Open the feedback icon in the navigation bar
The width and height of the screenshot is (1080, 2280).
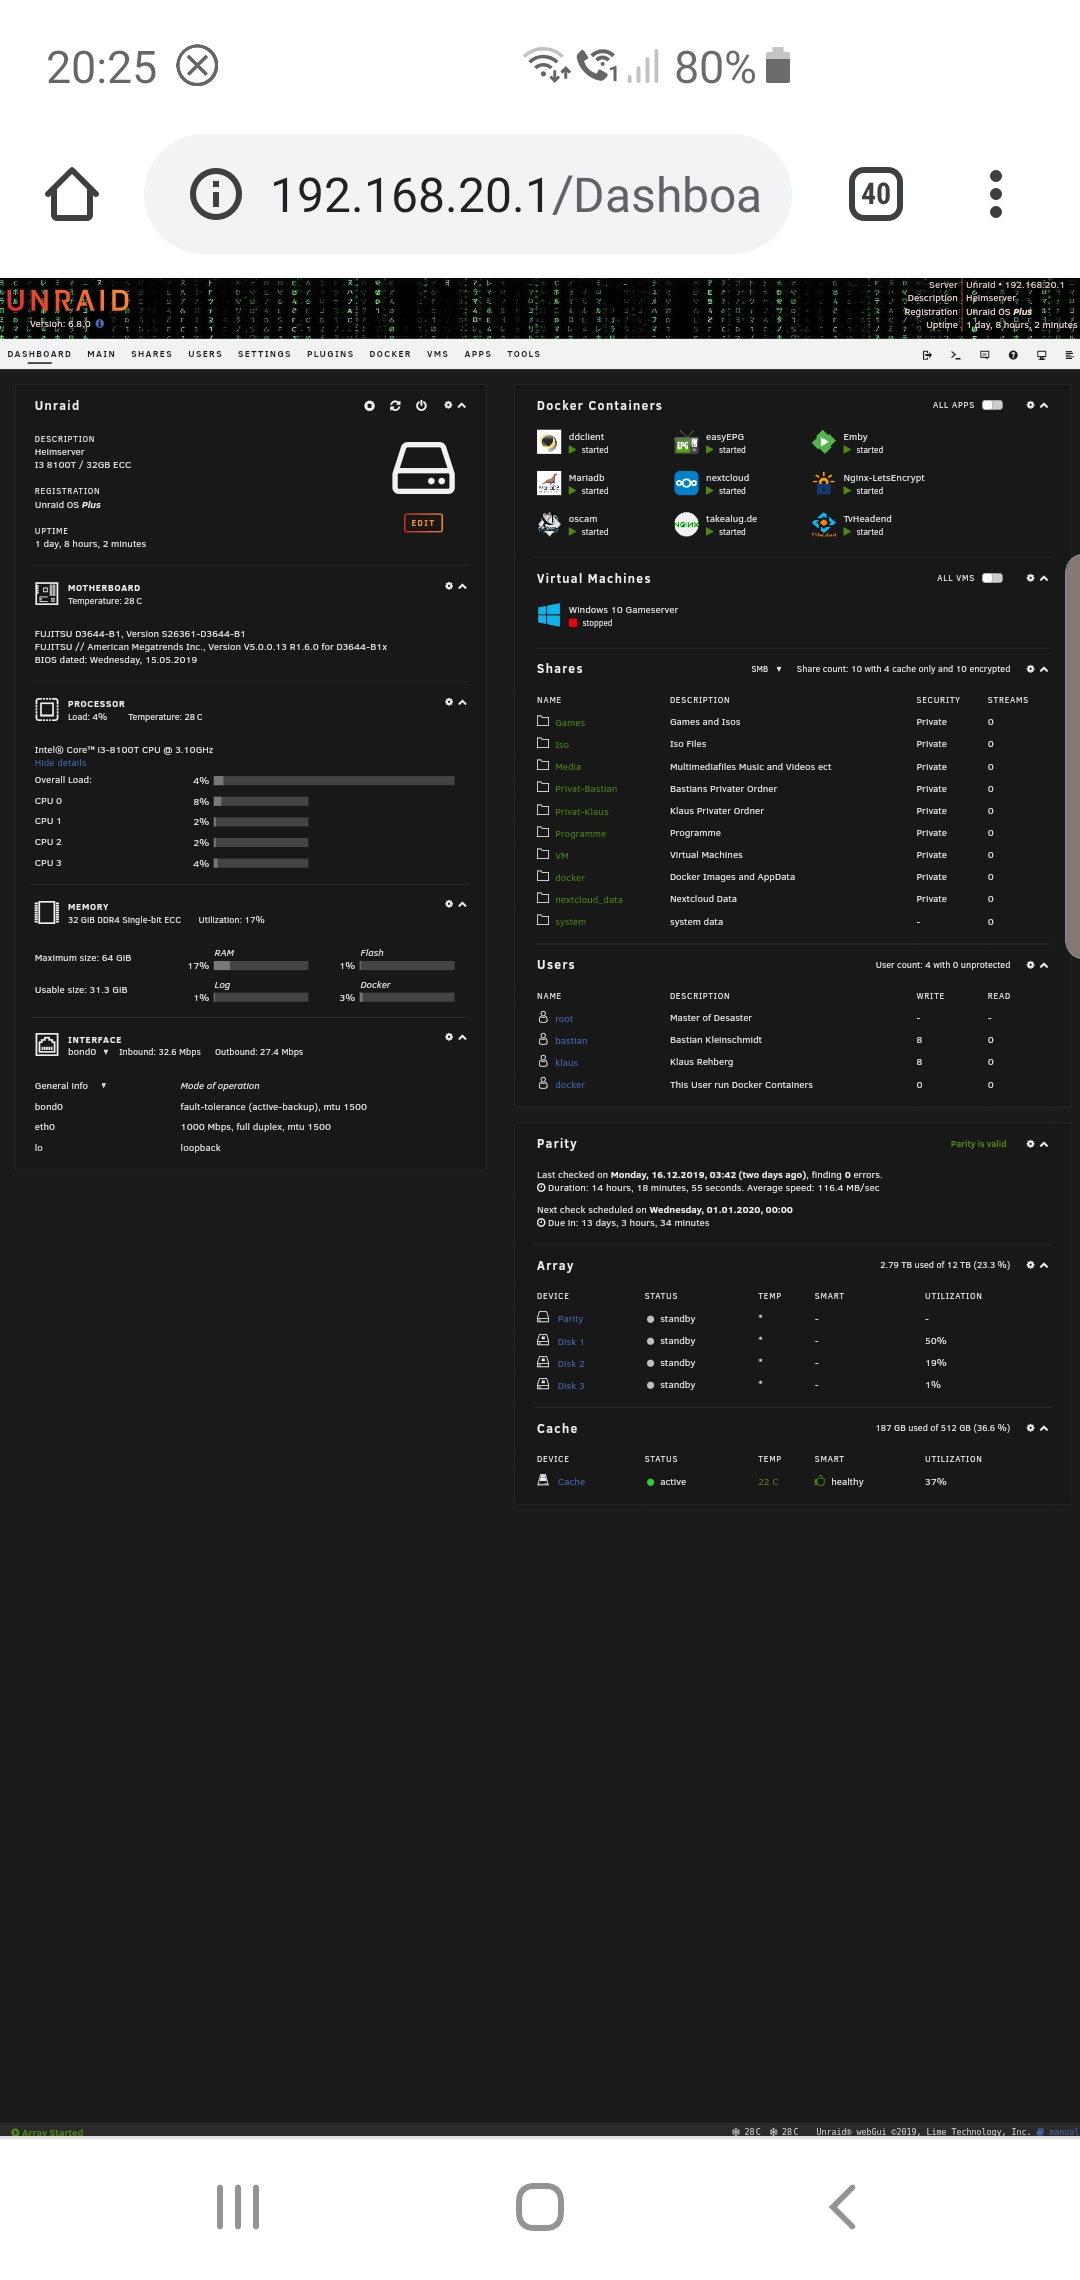[x=985, y=355]
